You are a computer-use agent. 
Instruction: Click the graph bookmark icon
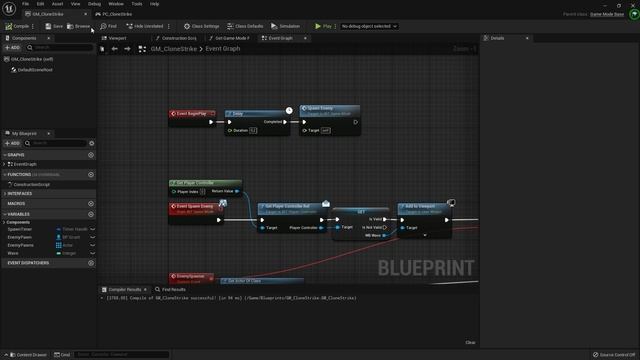pos(102,49)
